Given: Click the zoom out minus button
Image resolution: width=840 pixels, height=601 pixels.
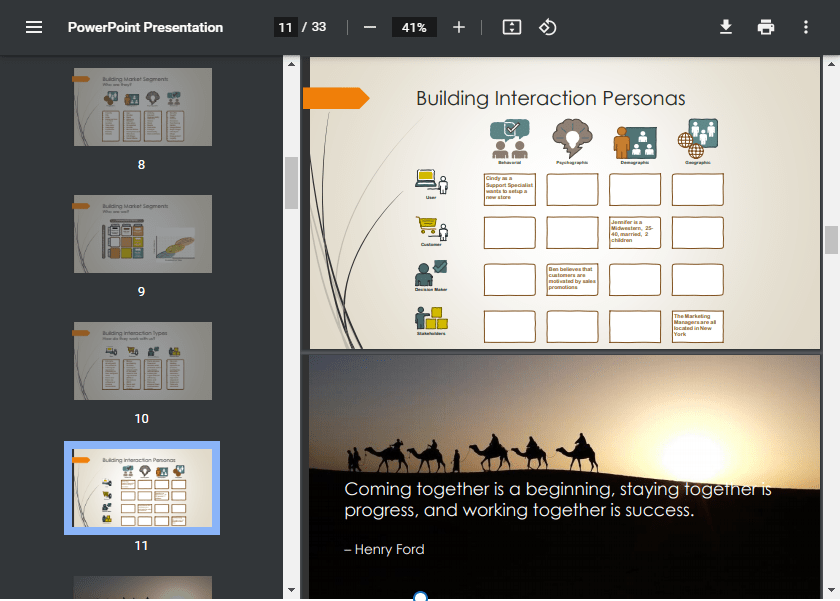Looking at the screenshot, I should point(370,27).
